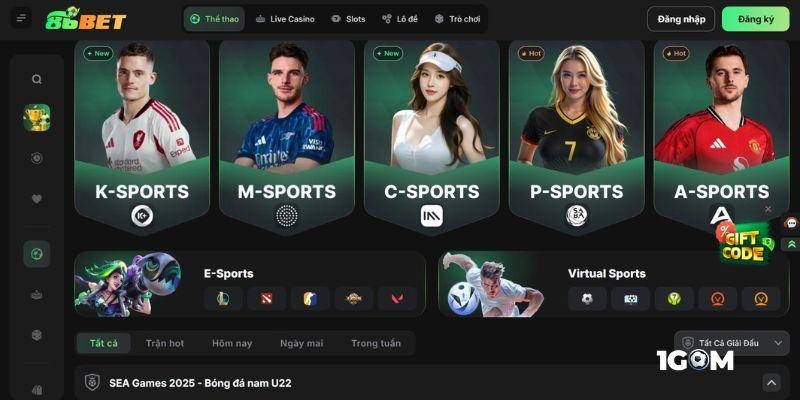
Task: Click the soccer ball icon under Virtual Sports
Action: point(587,299)
